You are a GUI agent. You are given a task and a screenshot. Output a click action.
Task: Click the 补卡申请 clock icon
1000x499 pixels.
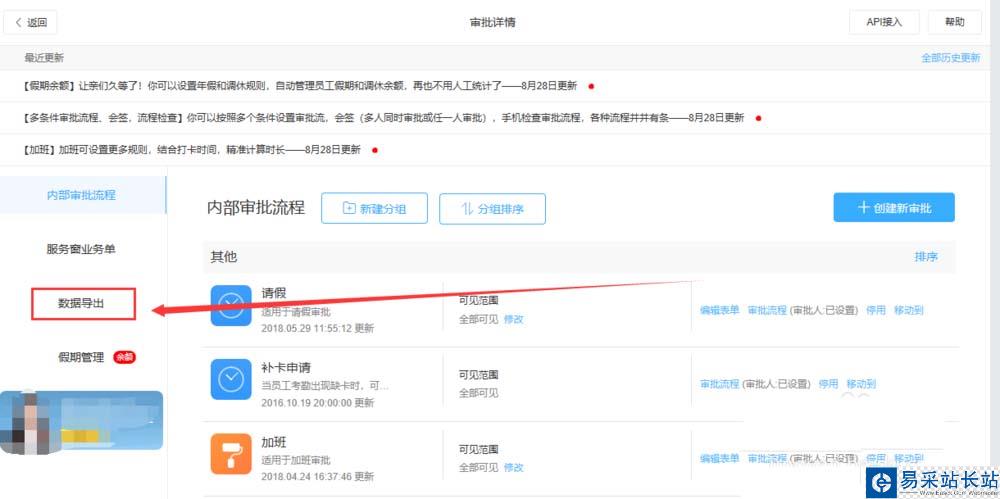[231, 379]
